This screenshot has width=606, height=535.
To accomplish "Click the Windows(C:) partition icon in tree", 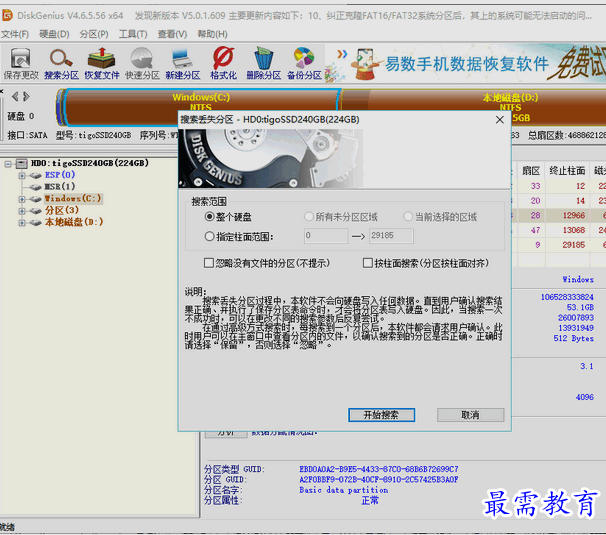I will (x=35, y=199).
